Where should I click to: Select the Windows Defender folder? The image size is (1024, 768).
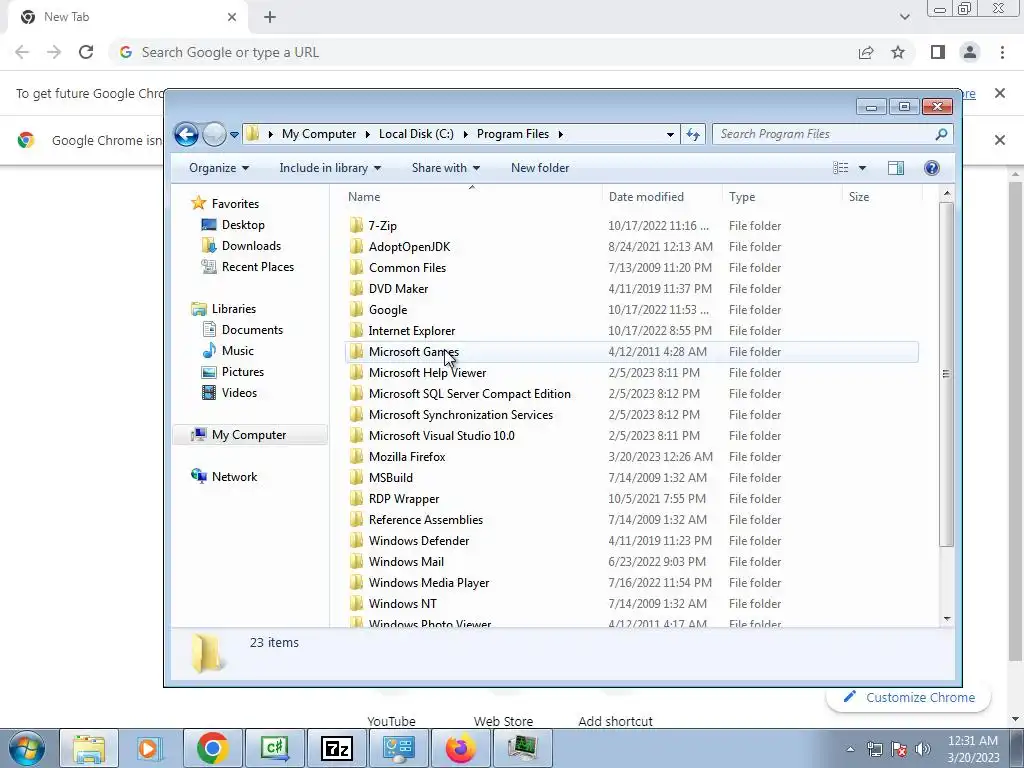coord(419,541)
